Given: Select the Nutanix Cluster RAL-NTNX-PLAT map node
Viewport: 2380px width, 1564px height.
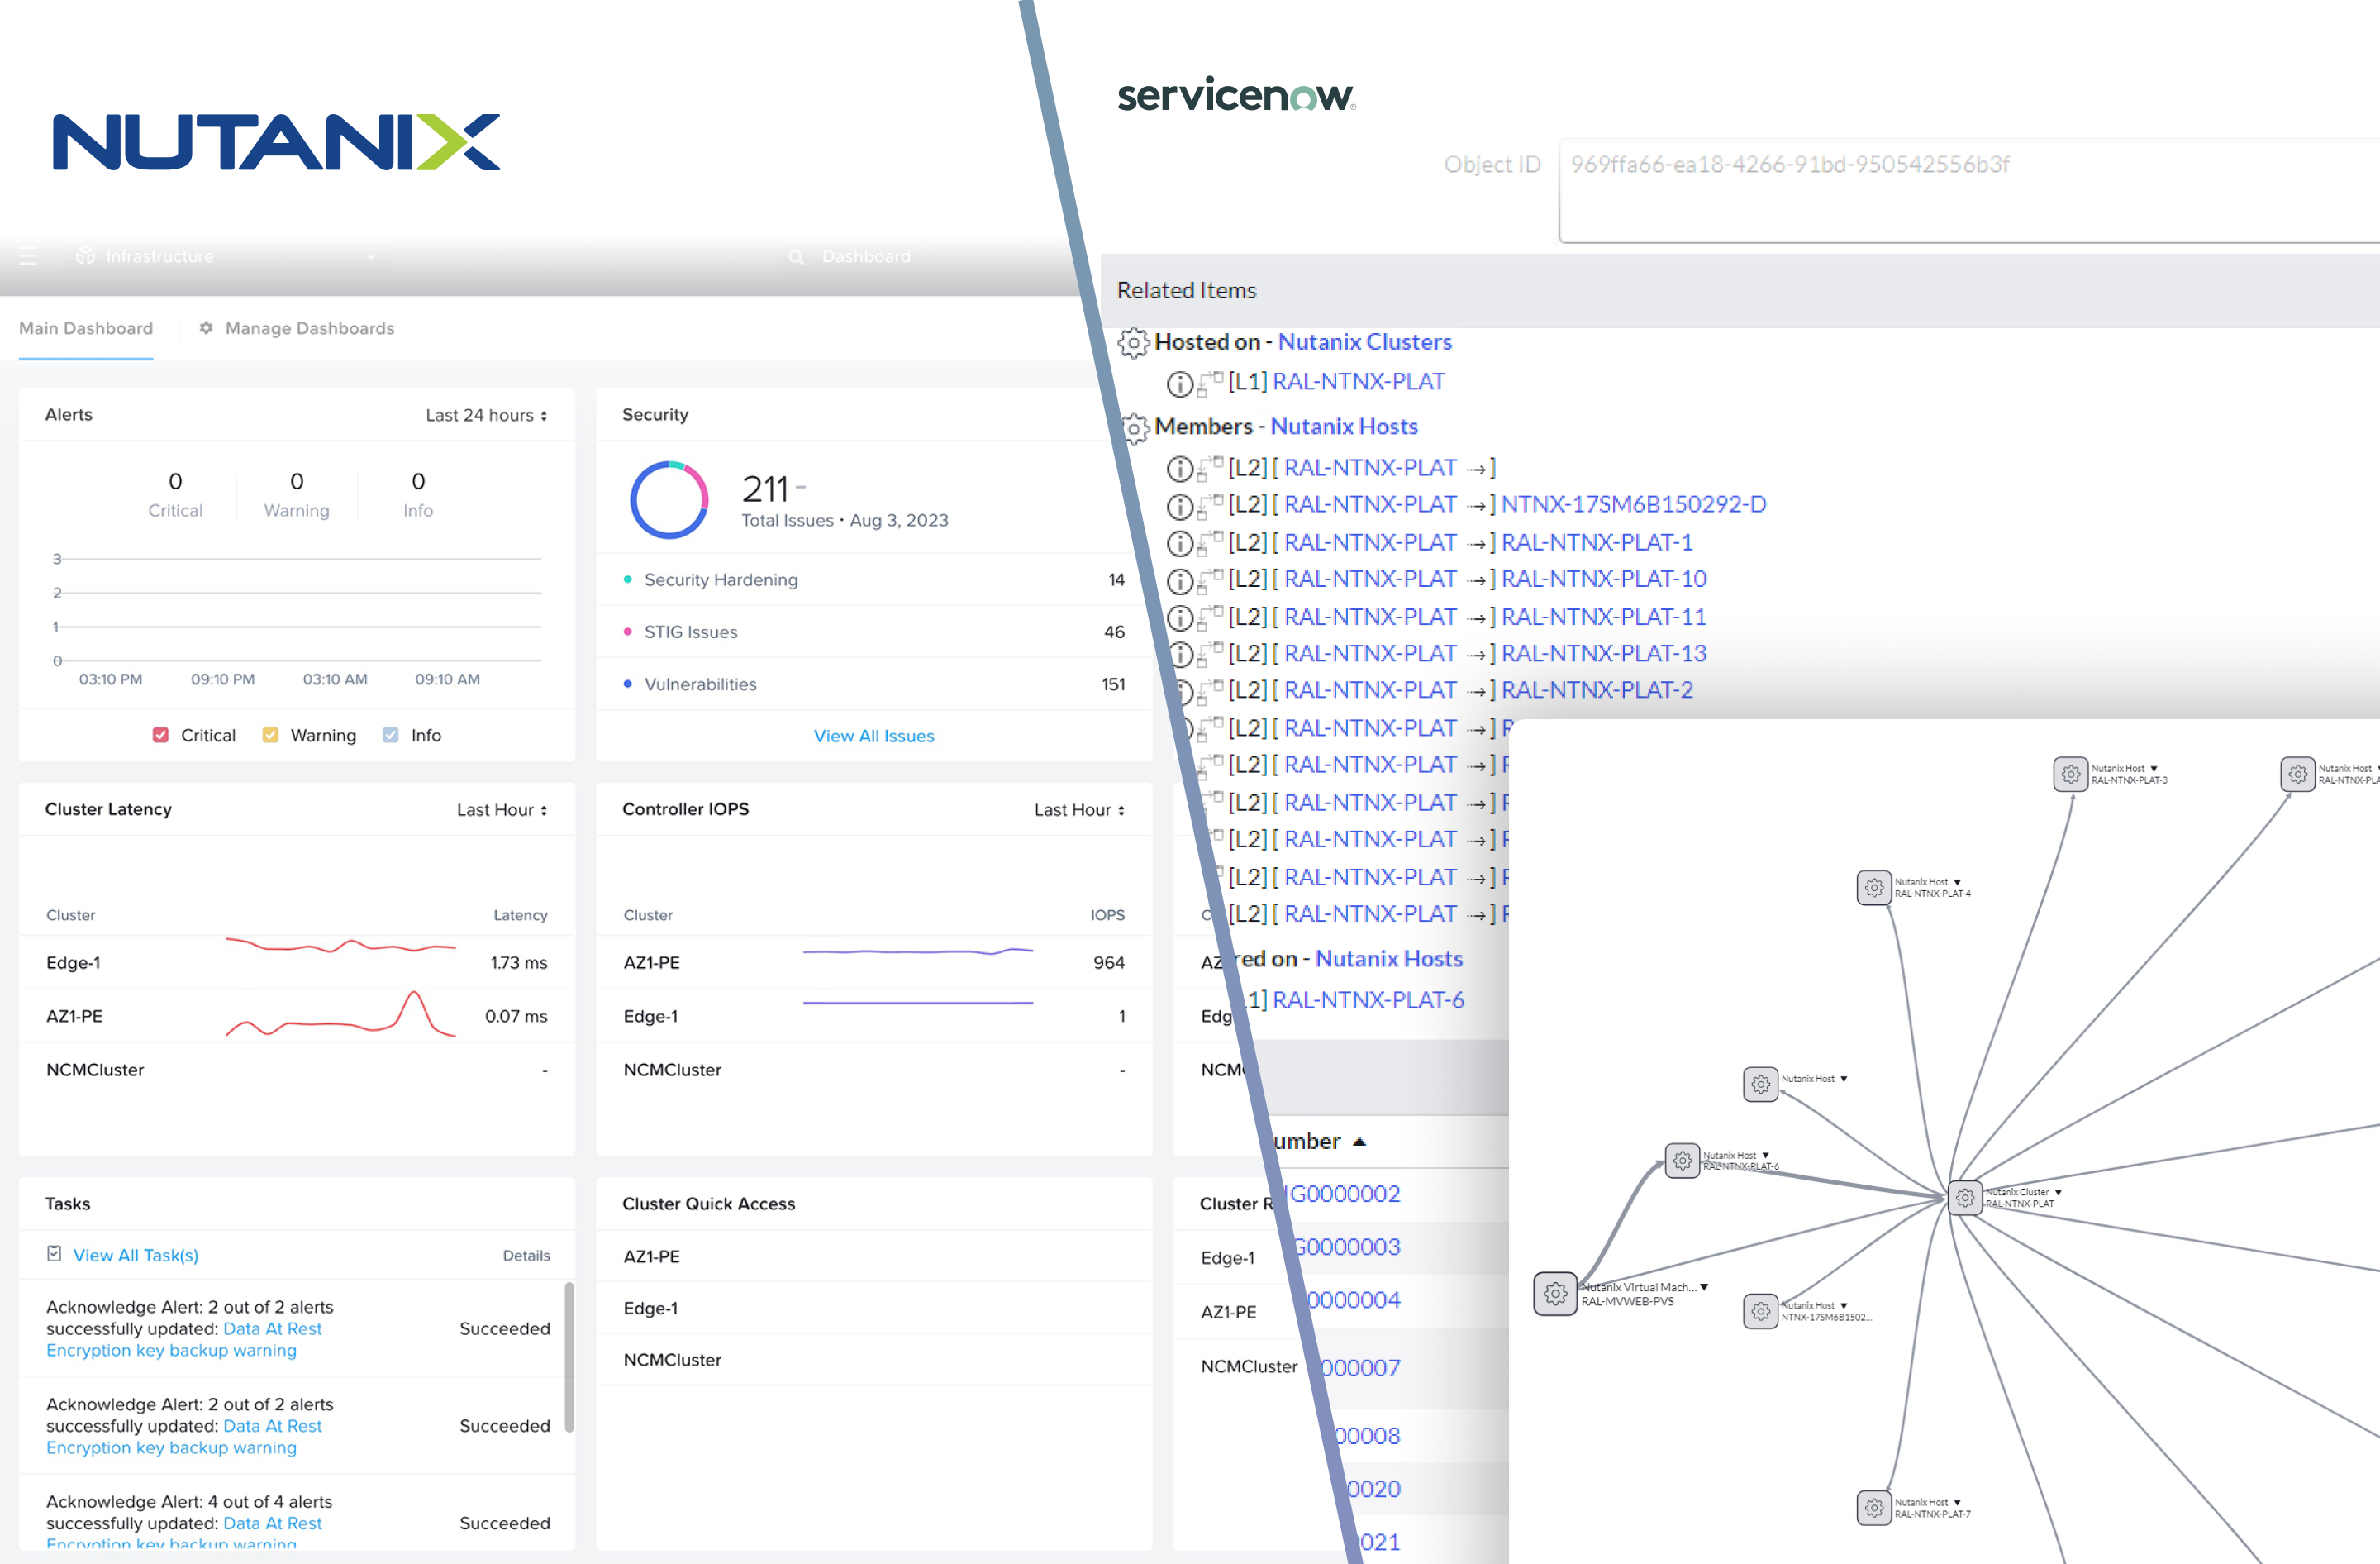Looking at the screenshot, I should tap(1965, 1197).
